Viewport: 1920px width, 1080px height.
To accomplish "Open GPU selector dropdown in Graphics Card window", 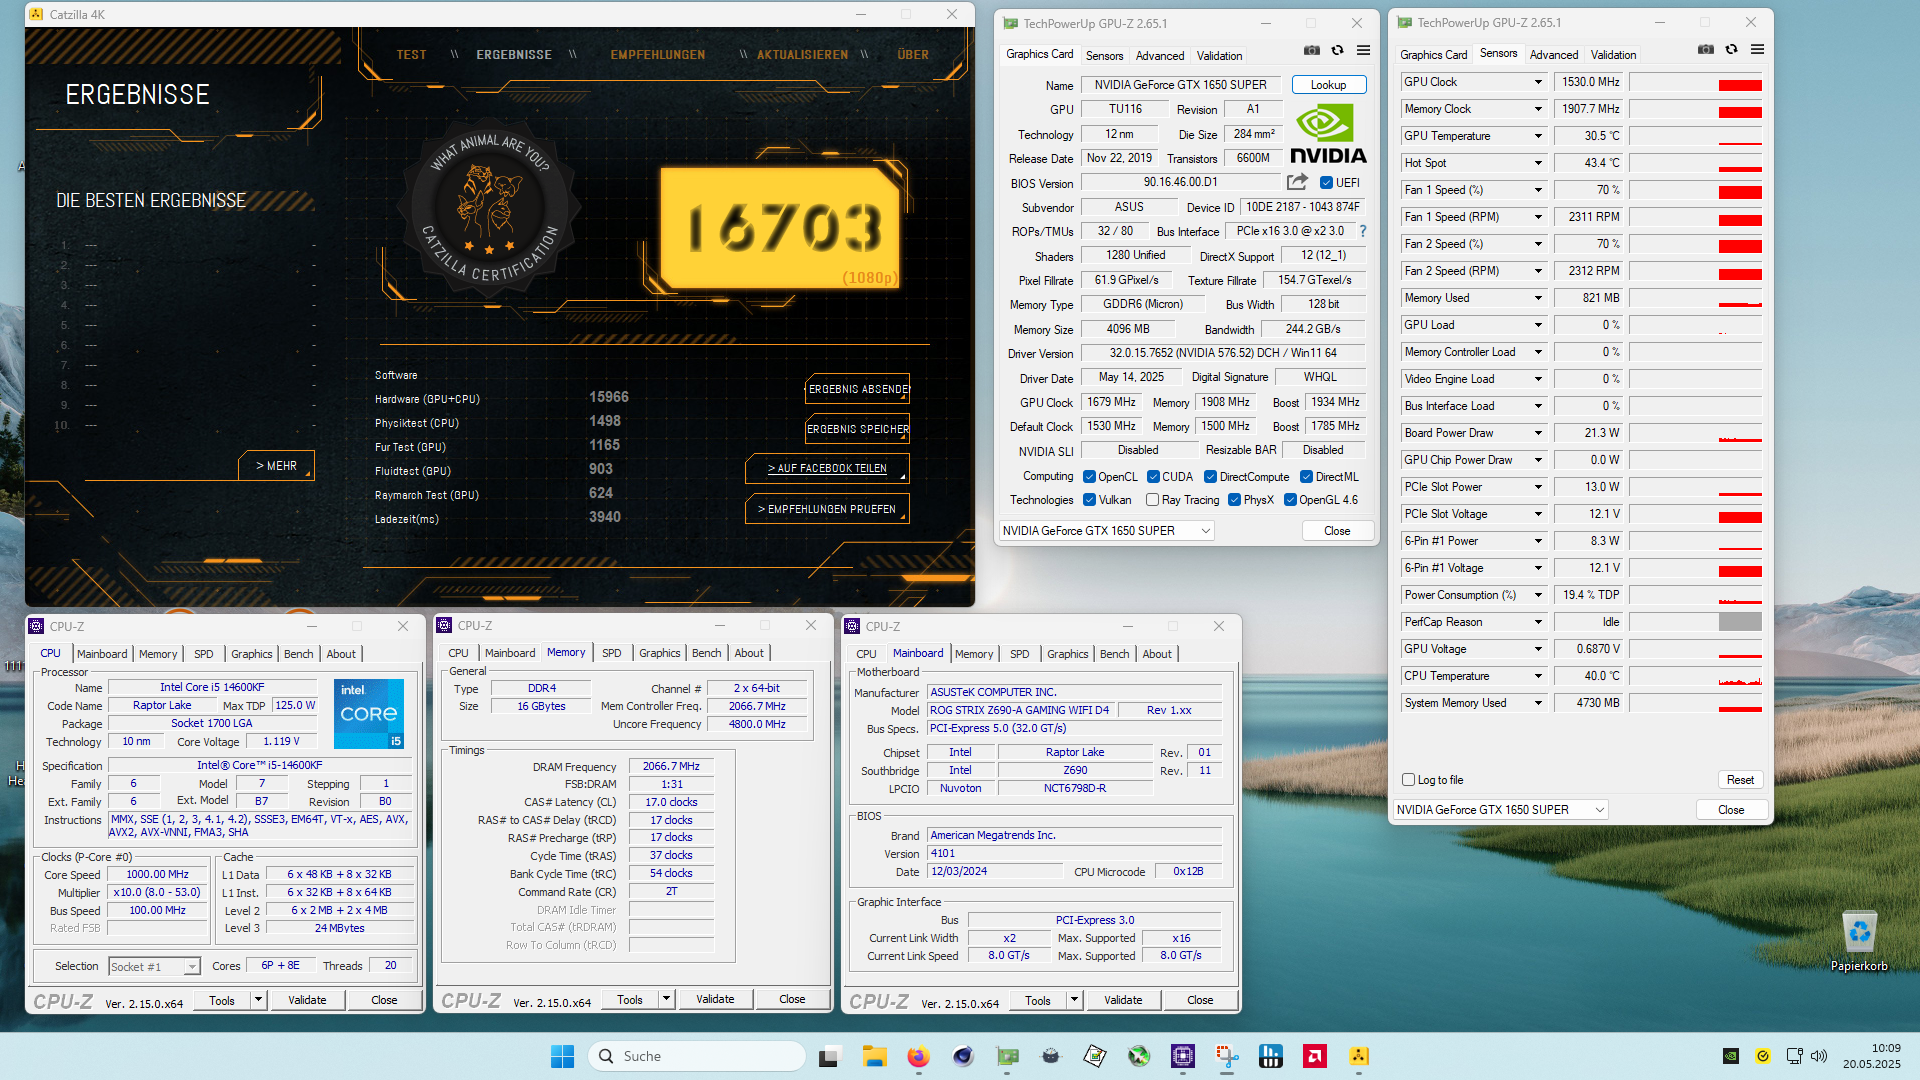I will pyautogui.click(x=1107, y=531).
